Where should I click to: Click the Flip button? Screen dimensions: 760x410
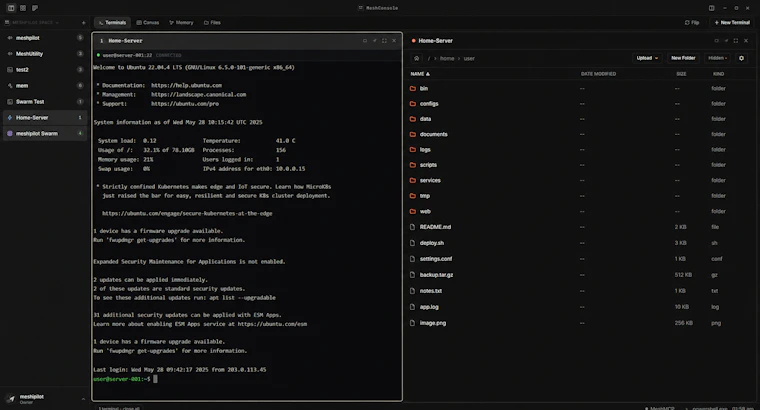(692, 23)
